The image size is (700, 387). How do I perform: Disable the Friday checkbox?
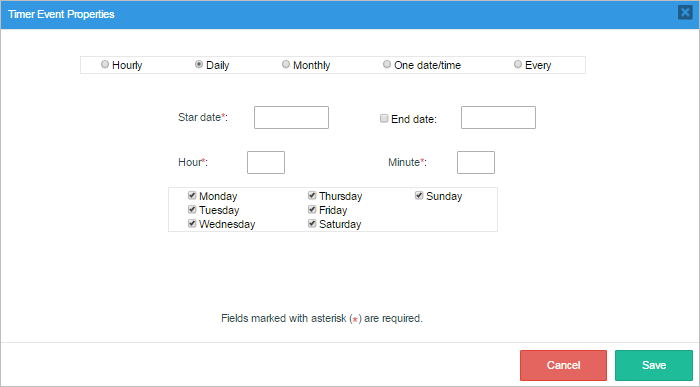click(x=312, y=209)
